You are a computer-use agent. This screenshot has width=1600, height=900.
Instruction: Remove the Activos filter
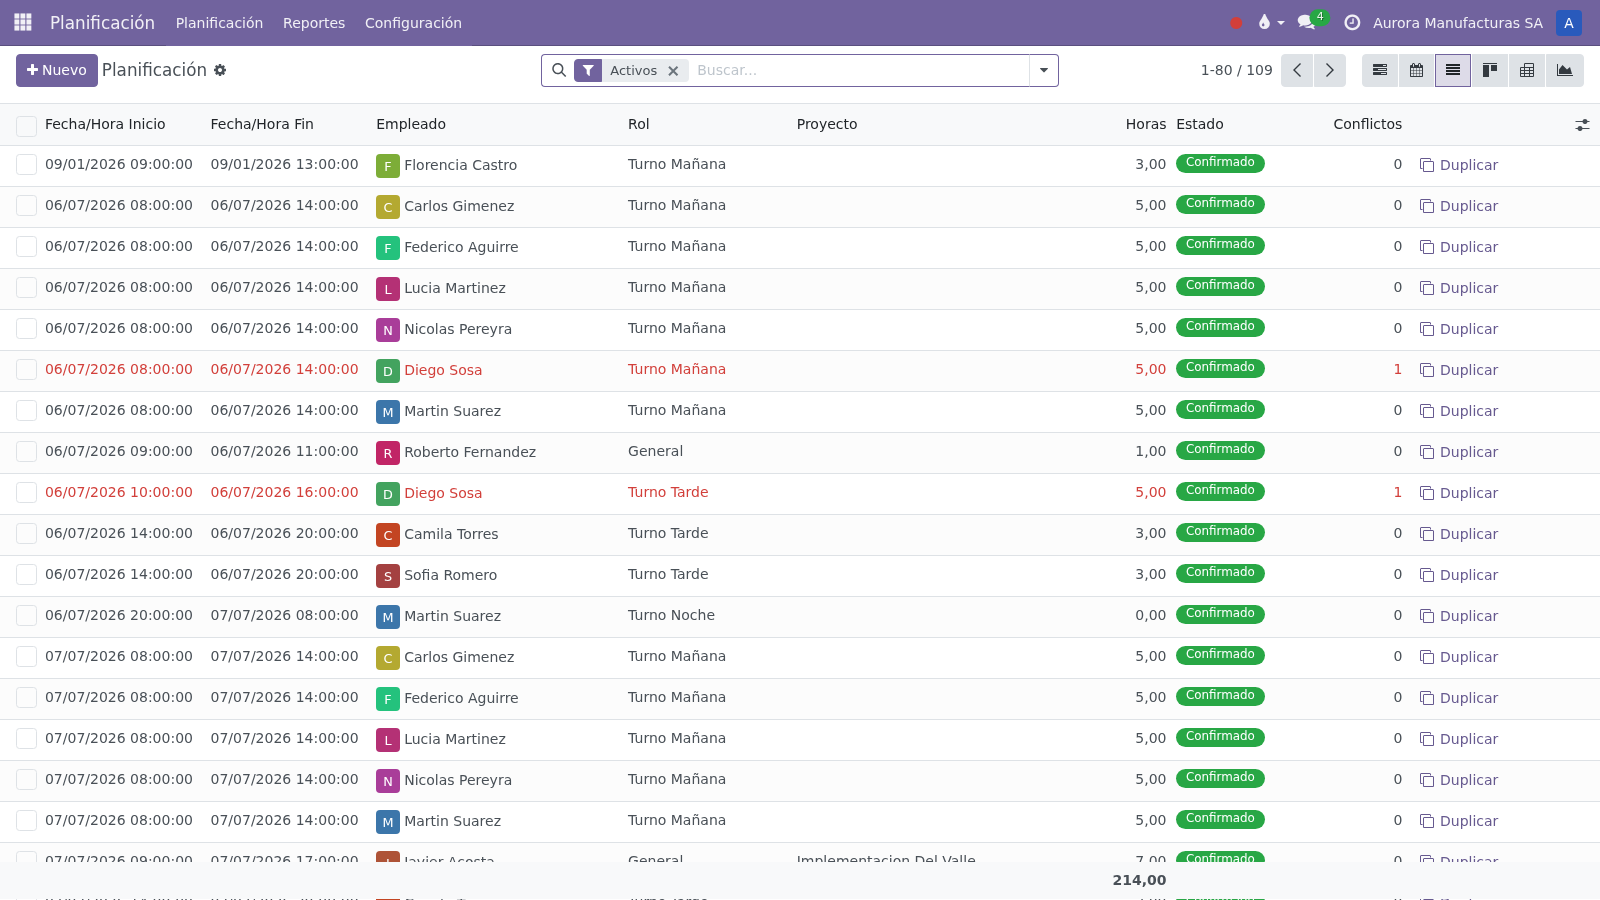[x=673, y=71]
